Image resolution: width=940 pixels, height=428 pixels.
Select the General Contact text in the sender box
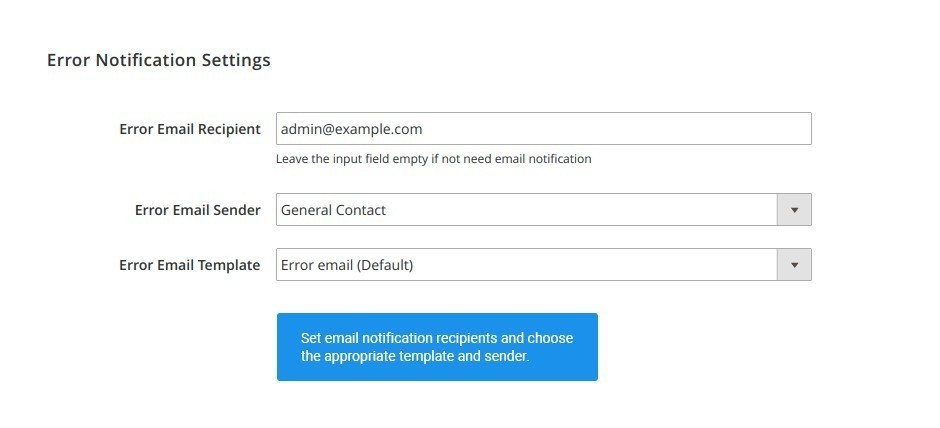(x=333, y=210)
